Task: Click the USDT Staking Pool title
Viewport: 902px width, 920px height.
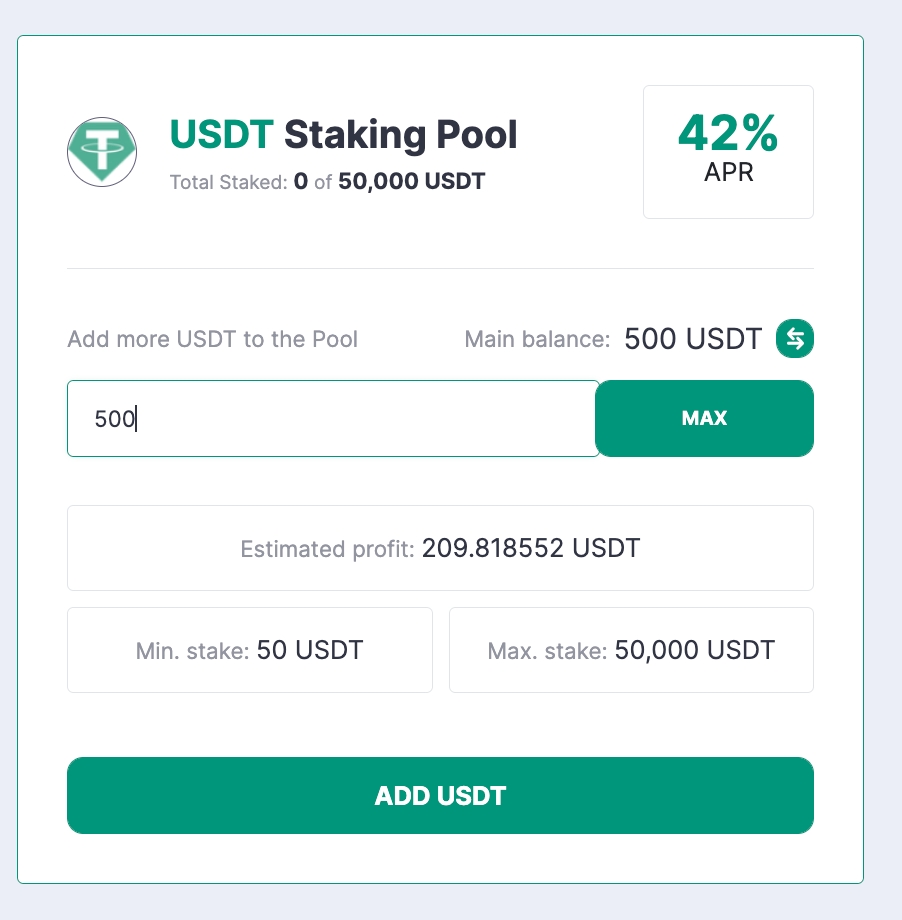Action: 344,134
